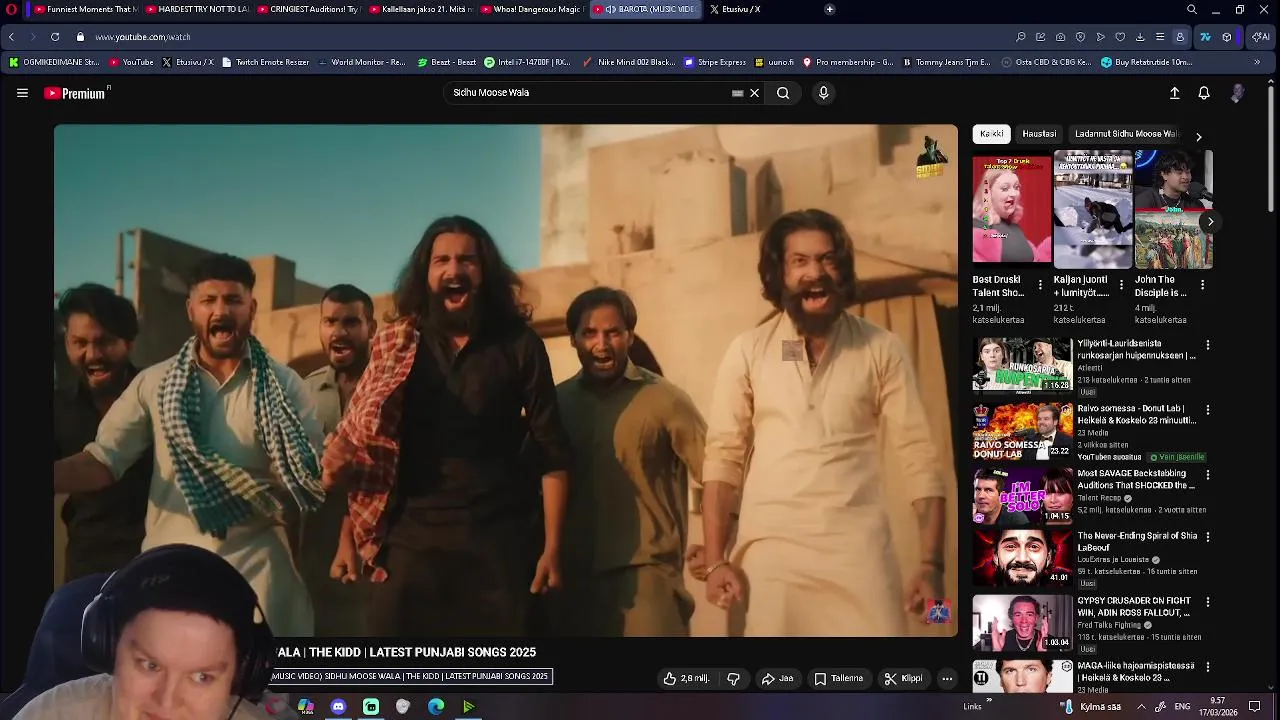Open the Opera snapshot camera icon
1280x720 pixels.
[x=1060, y=37]
